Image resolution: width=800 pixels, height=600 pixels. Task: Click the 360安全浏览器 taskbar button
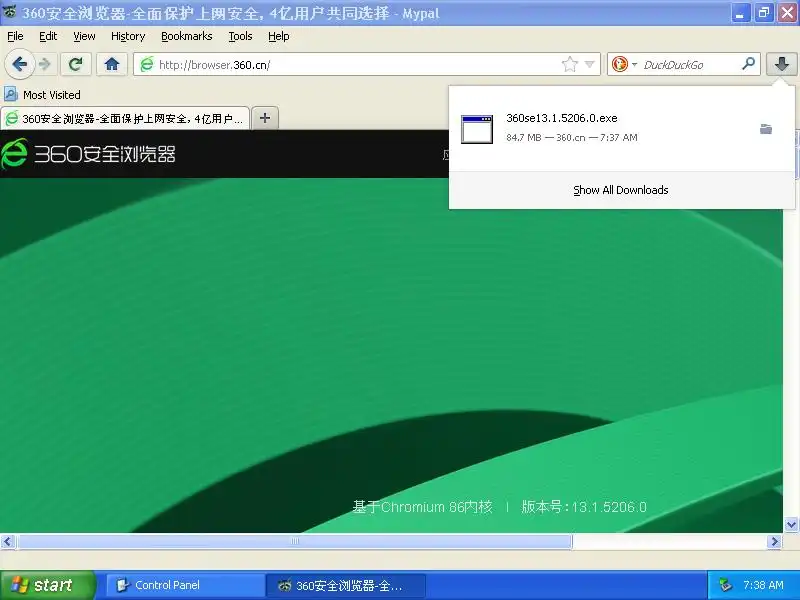(x=345, y=585)
